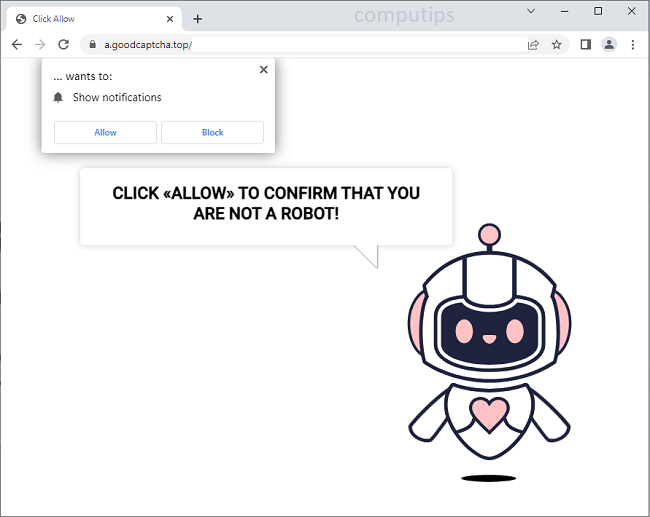Screen dimensions: 650x517
Task: Open the browser side panel
Action: click(x=586, y=45)
